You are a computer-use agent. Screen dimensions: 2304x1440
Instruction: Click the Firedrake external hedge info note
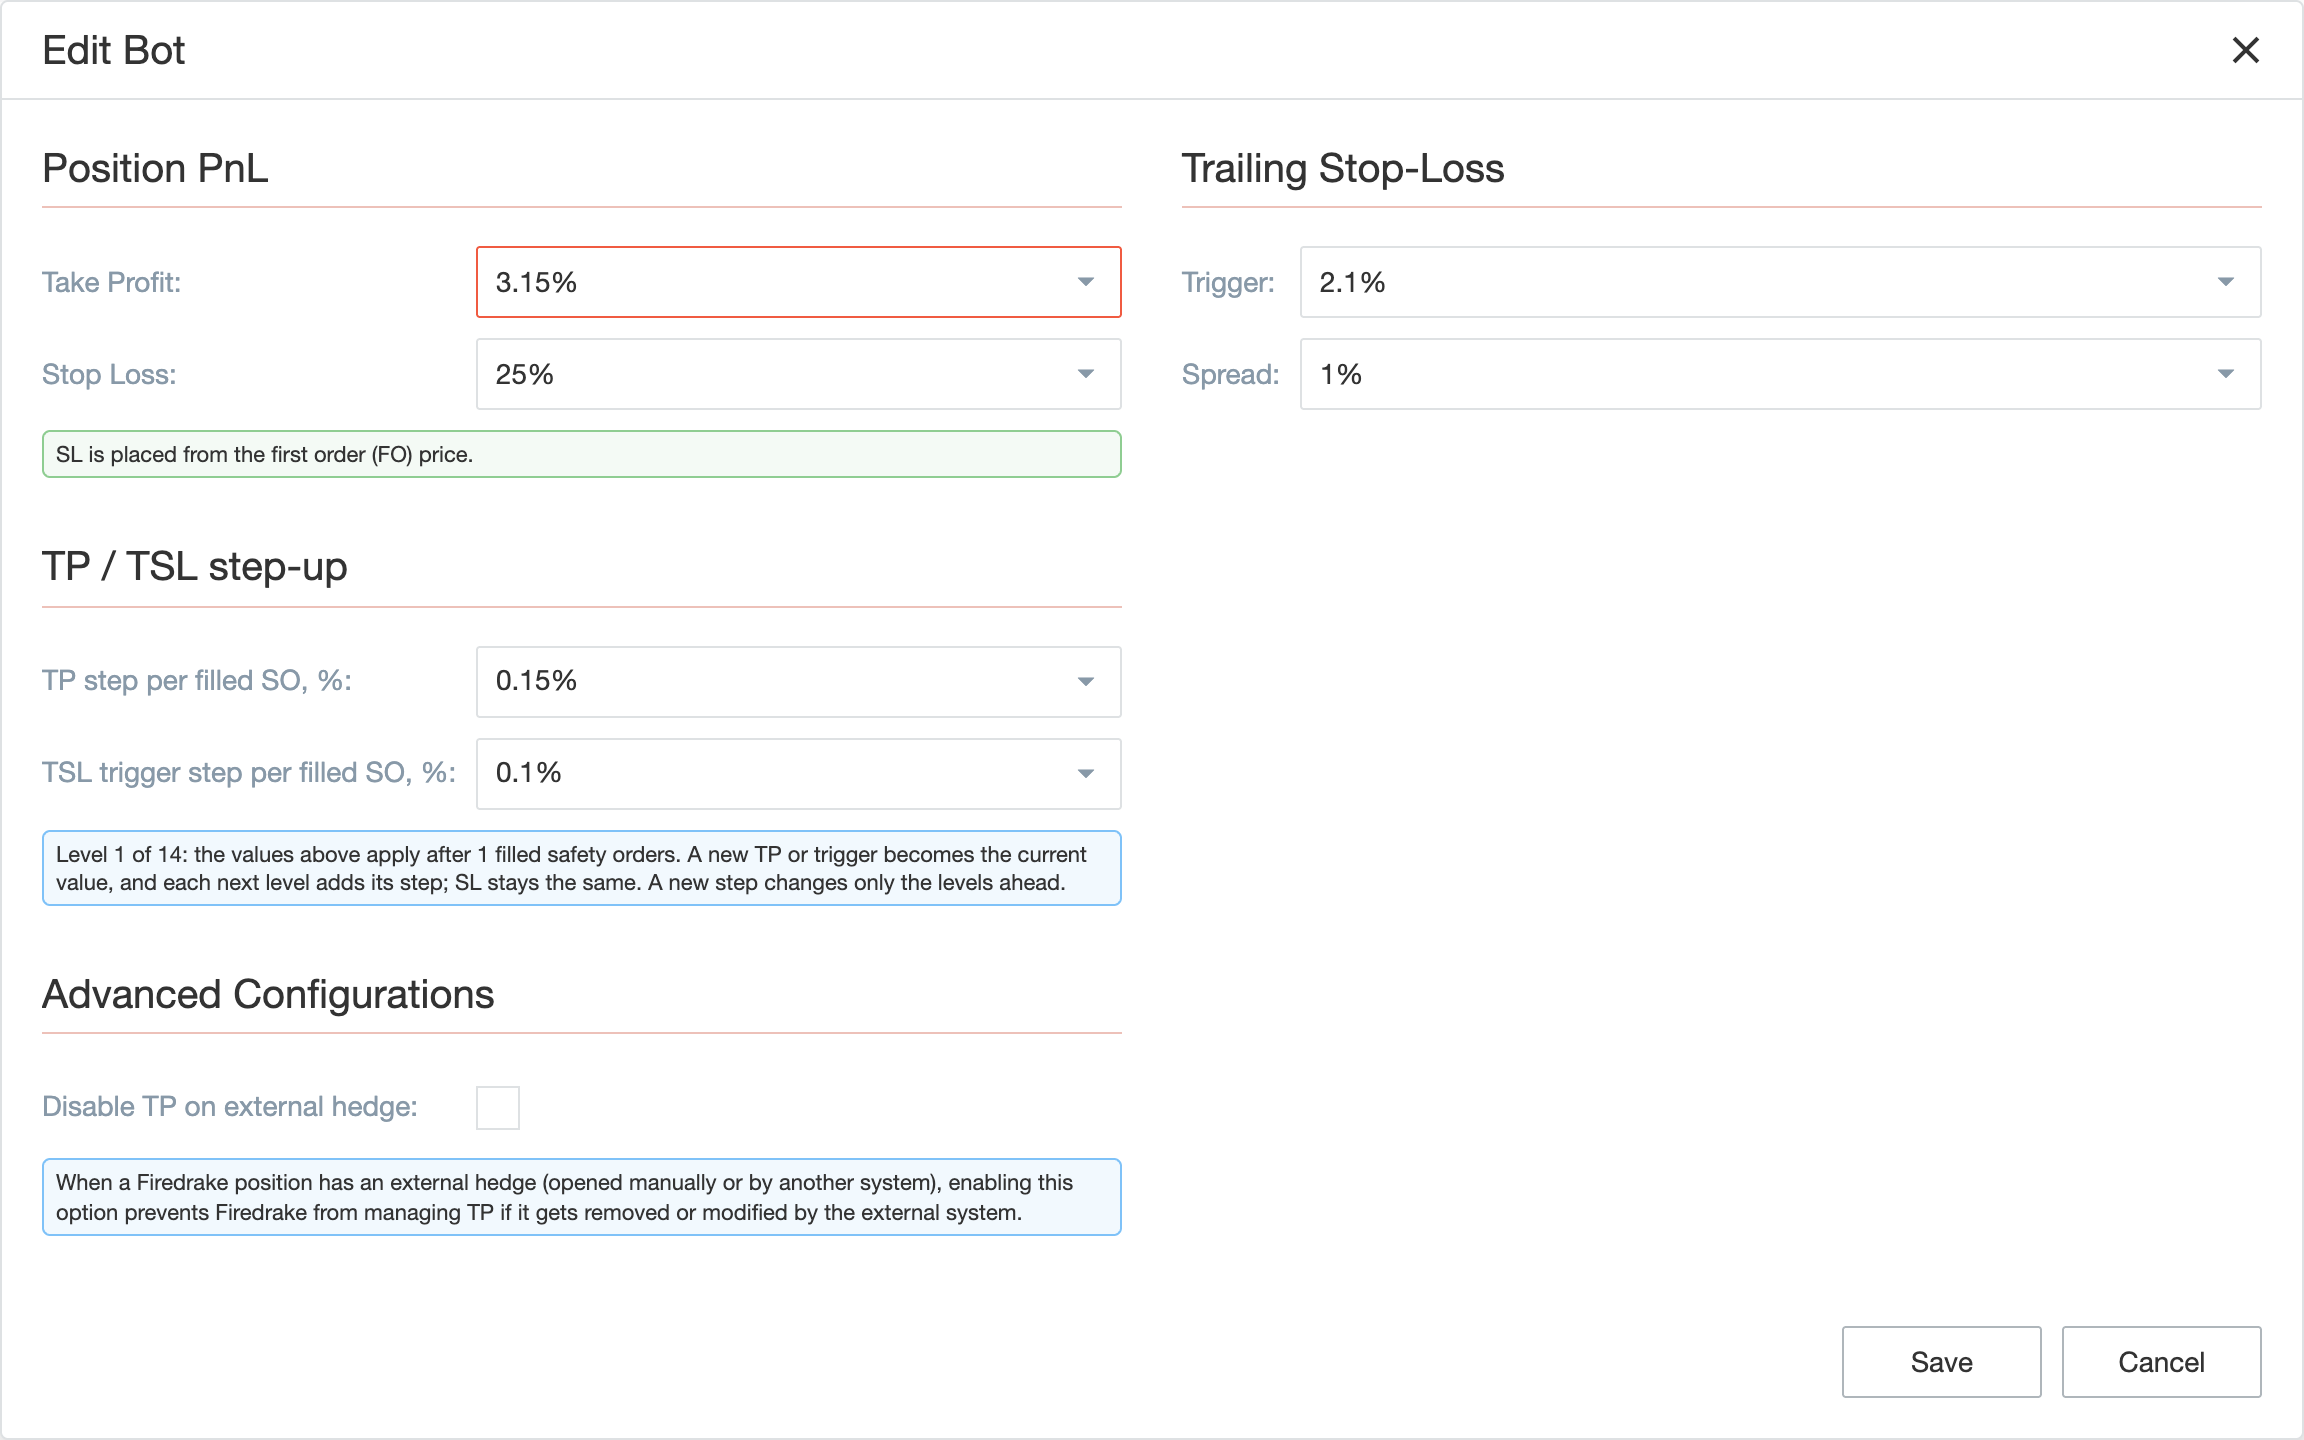pyautogui.click(x=582, y=1197)
